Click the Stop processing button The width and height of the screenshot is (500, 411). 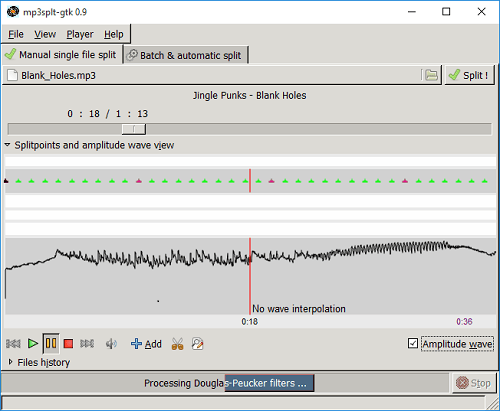474,383
